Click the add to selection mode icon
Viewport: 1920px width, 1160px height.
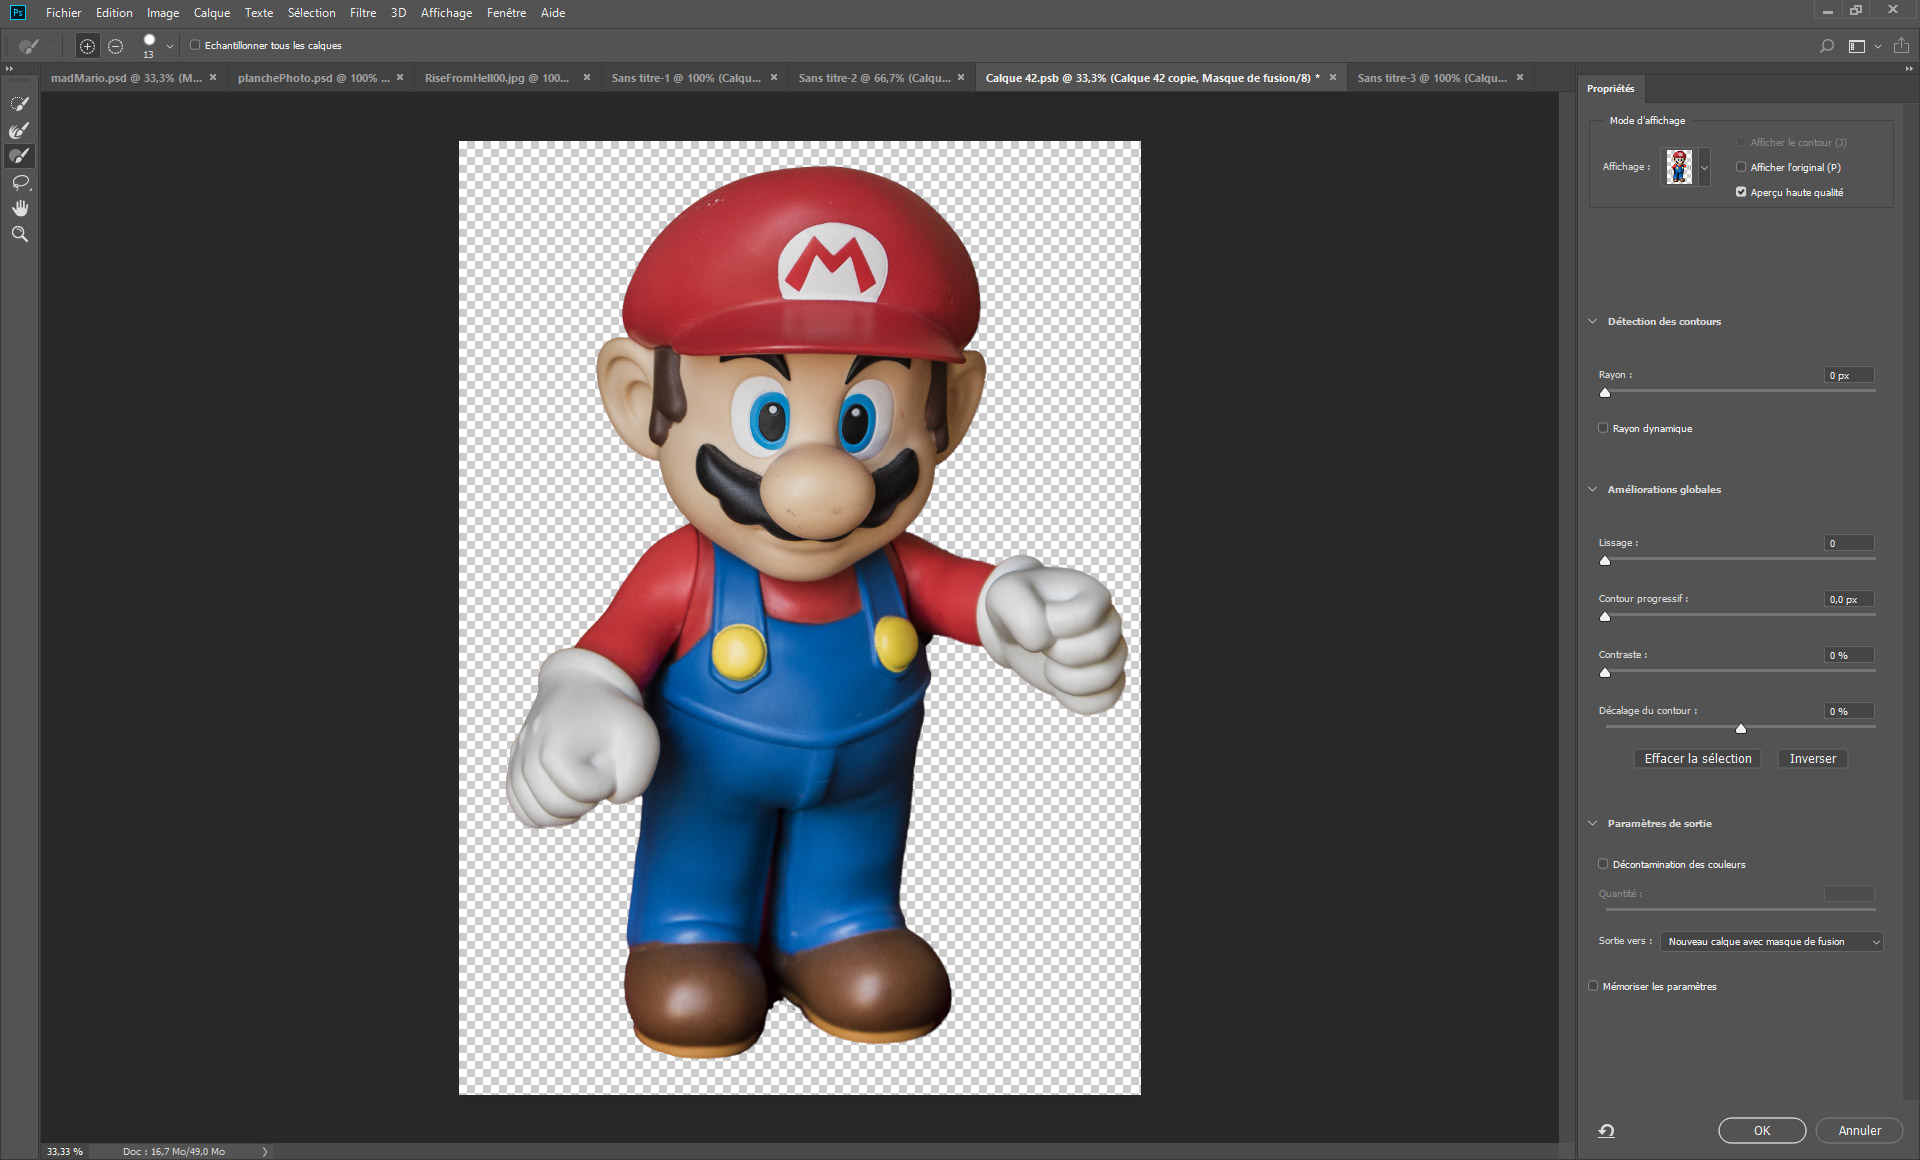[87, 46]
